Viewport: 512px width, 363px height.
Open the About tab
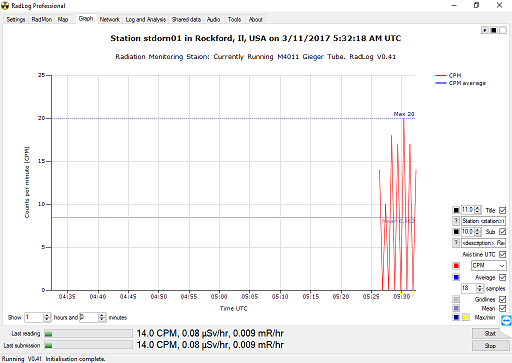coord(256,20)
